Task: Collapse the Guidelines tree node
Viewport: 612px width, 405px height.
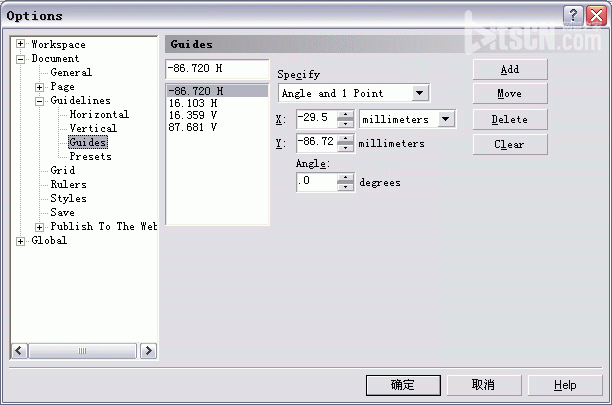Action: pyautogui.click(x=39, y=101)
